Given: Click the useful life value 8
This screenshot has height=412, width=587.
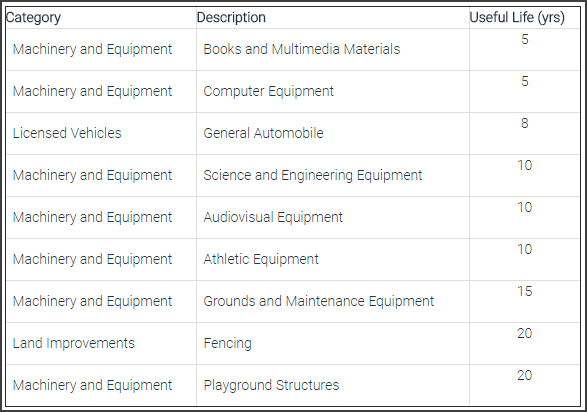Looking at the screenshot, I should pyautogui.click(x=524, y=123).
